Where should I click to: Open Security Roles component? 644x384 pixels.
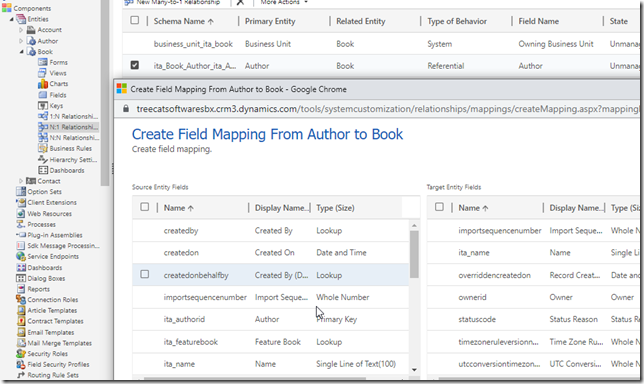click(42, 354)
